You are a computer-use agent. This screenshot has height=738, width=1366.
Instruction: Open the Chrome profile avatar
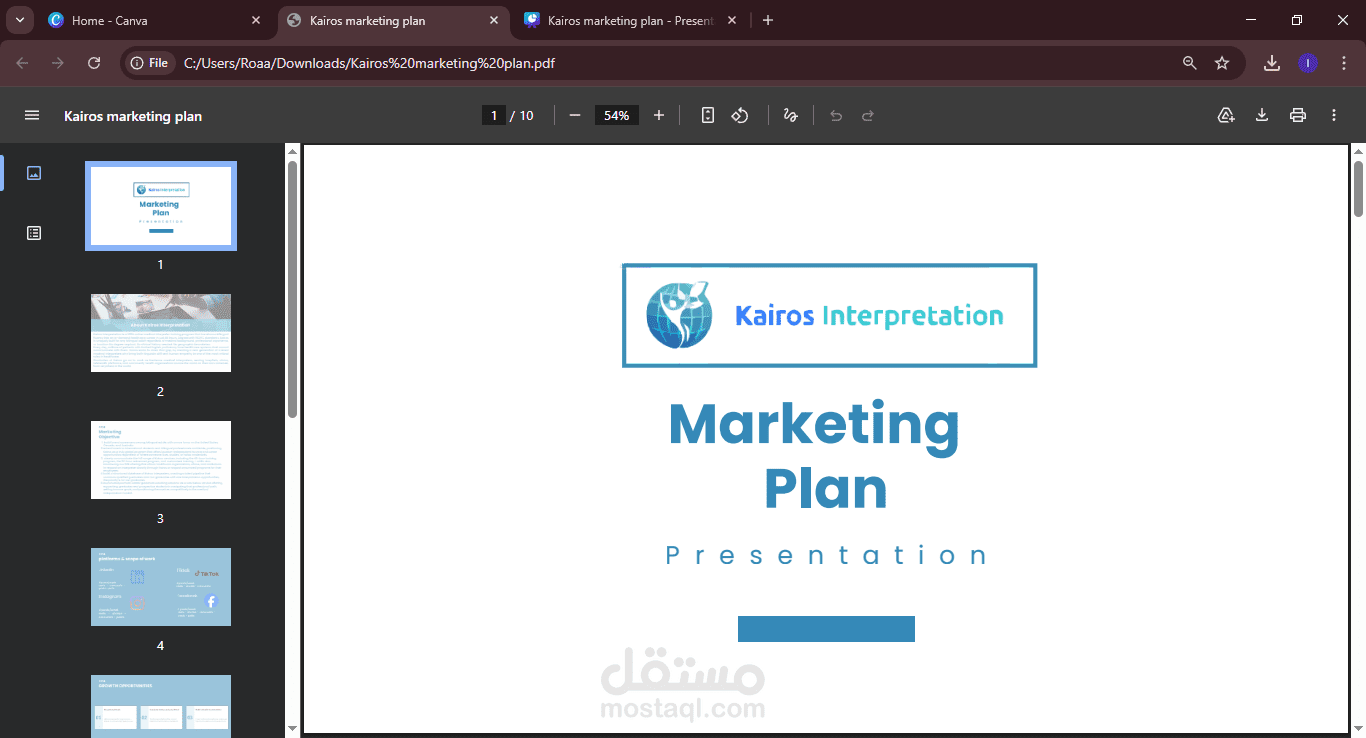(1308, 63)
